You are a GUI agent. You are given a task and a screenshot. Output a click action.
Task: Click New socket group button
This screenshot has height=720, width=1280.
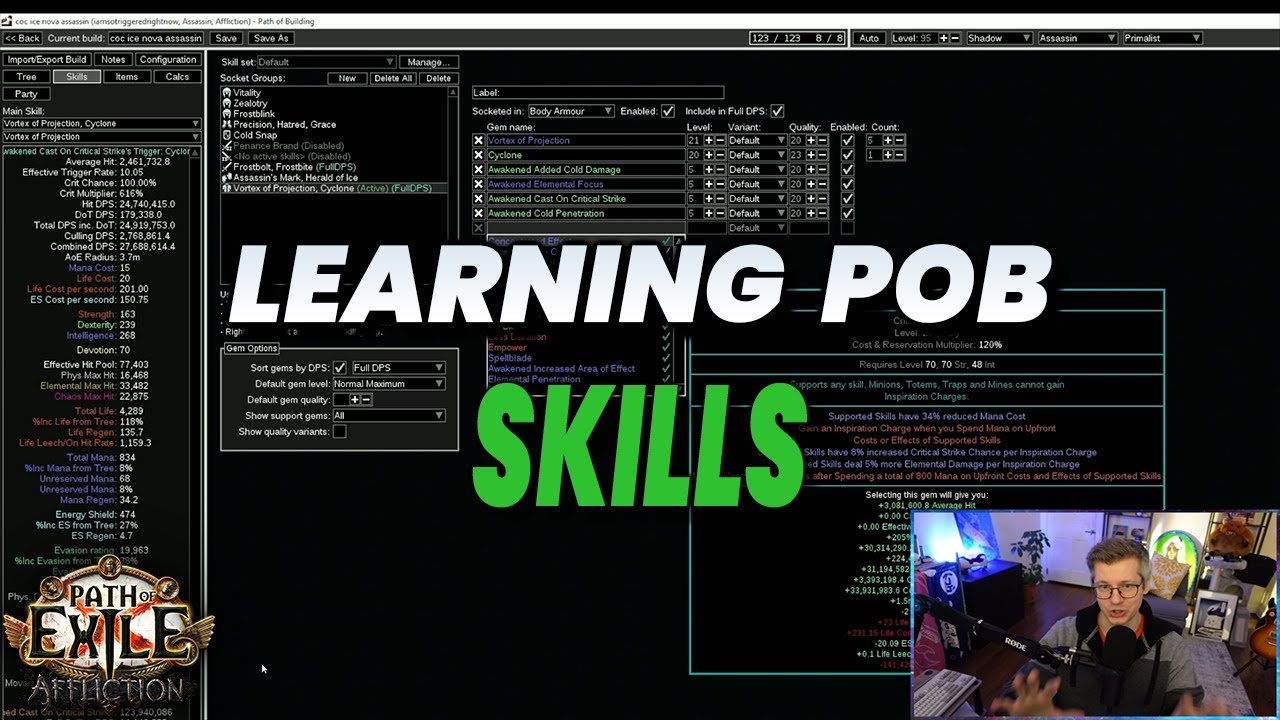point(347,78)
